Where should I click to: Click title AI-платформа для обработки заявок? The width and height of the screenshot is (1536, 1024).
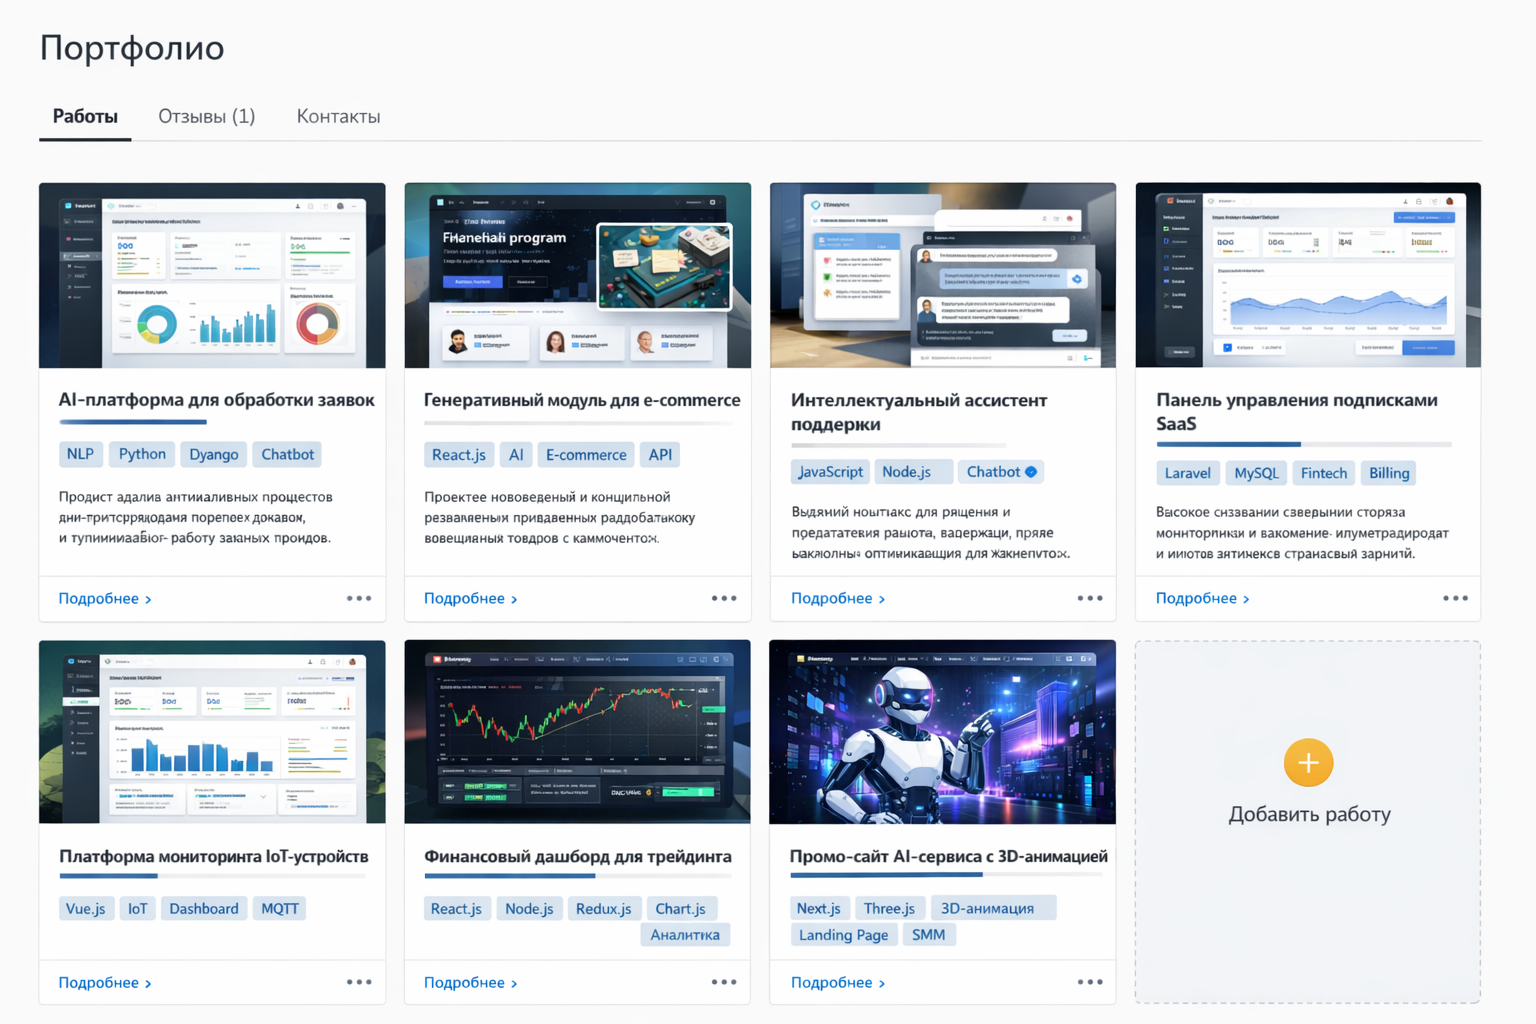click(216, 400)
